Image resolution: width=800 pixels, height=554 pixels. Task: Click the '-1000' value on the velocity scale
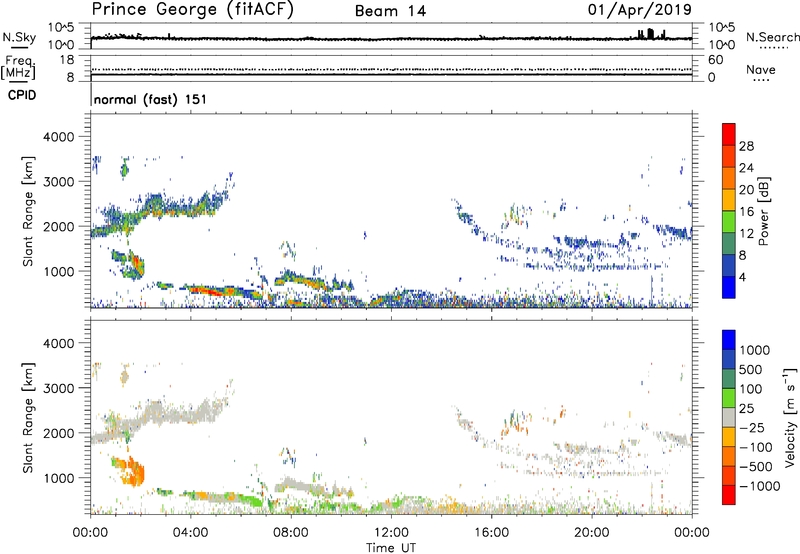(760, 486)
